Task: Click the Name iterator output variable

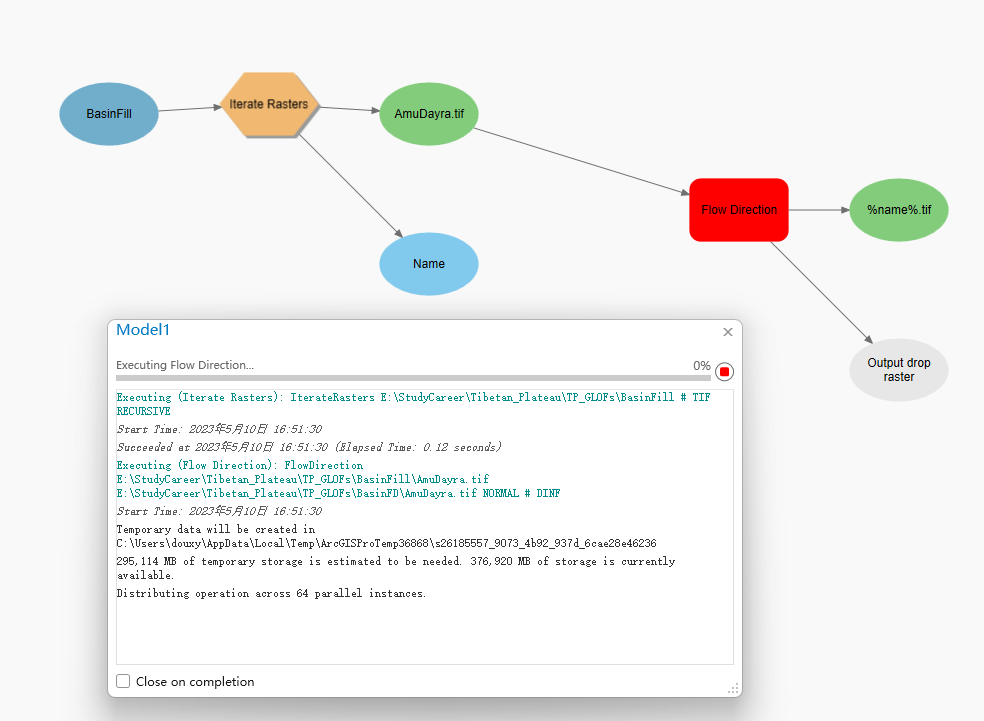Action: tap(428, 263)
